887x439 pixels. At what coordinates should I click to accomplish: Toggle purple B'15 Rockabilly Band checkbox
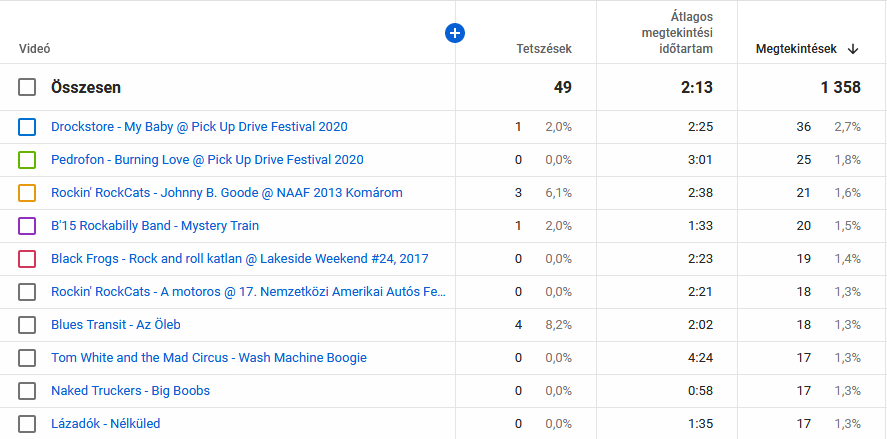click(x=27, y=226)
